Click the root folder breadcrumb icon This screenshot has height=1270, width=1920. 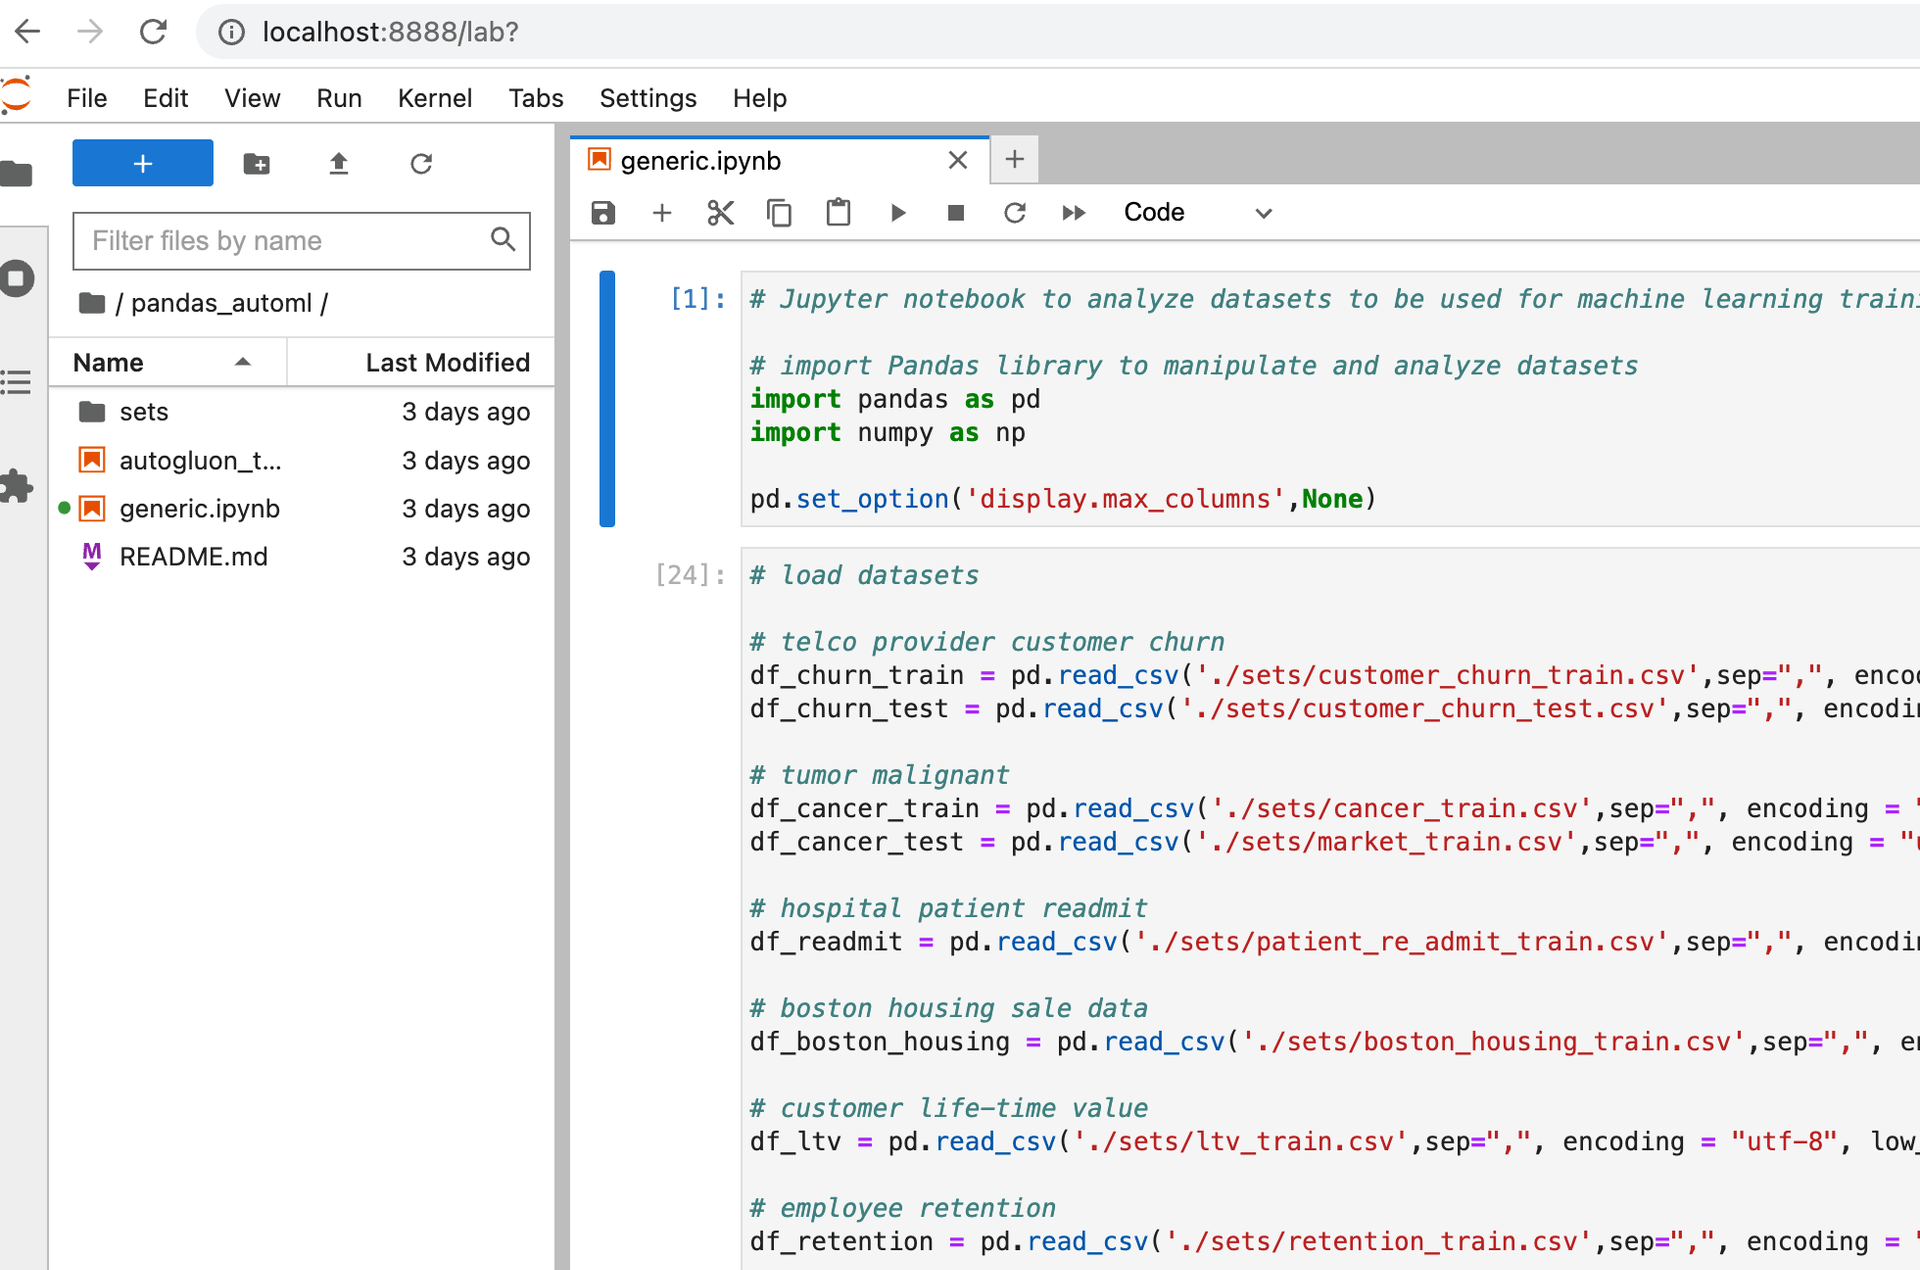tap(92, 302)
